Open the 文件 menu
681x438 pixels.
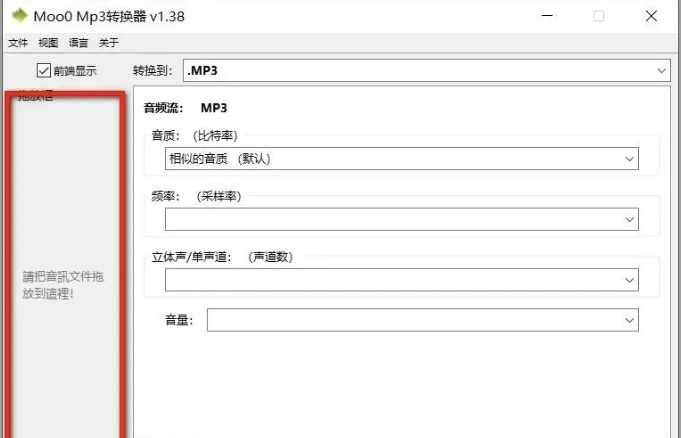pyautogui.click(x=18, y=43)
